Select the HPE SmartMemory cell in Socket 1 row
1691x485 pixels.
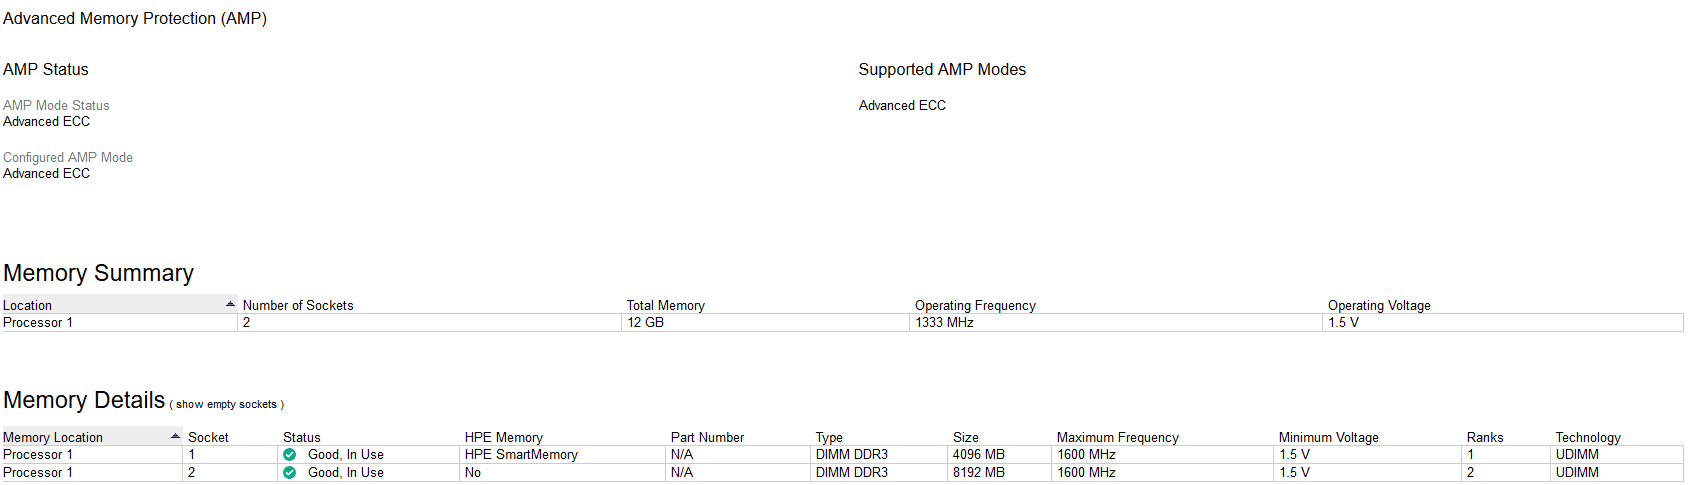coord(521,455)
